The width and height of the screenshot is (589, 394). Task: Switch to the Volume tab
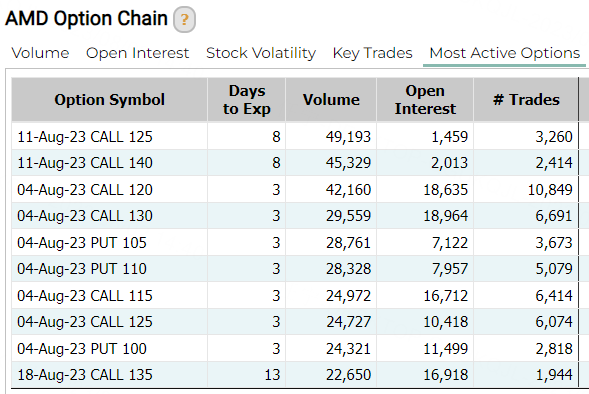coord(40,53)
